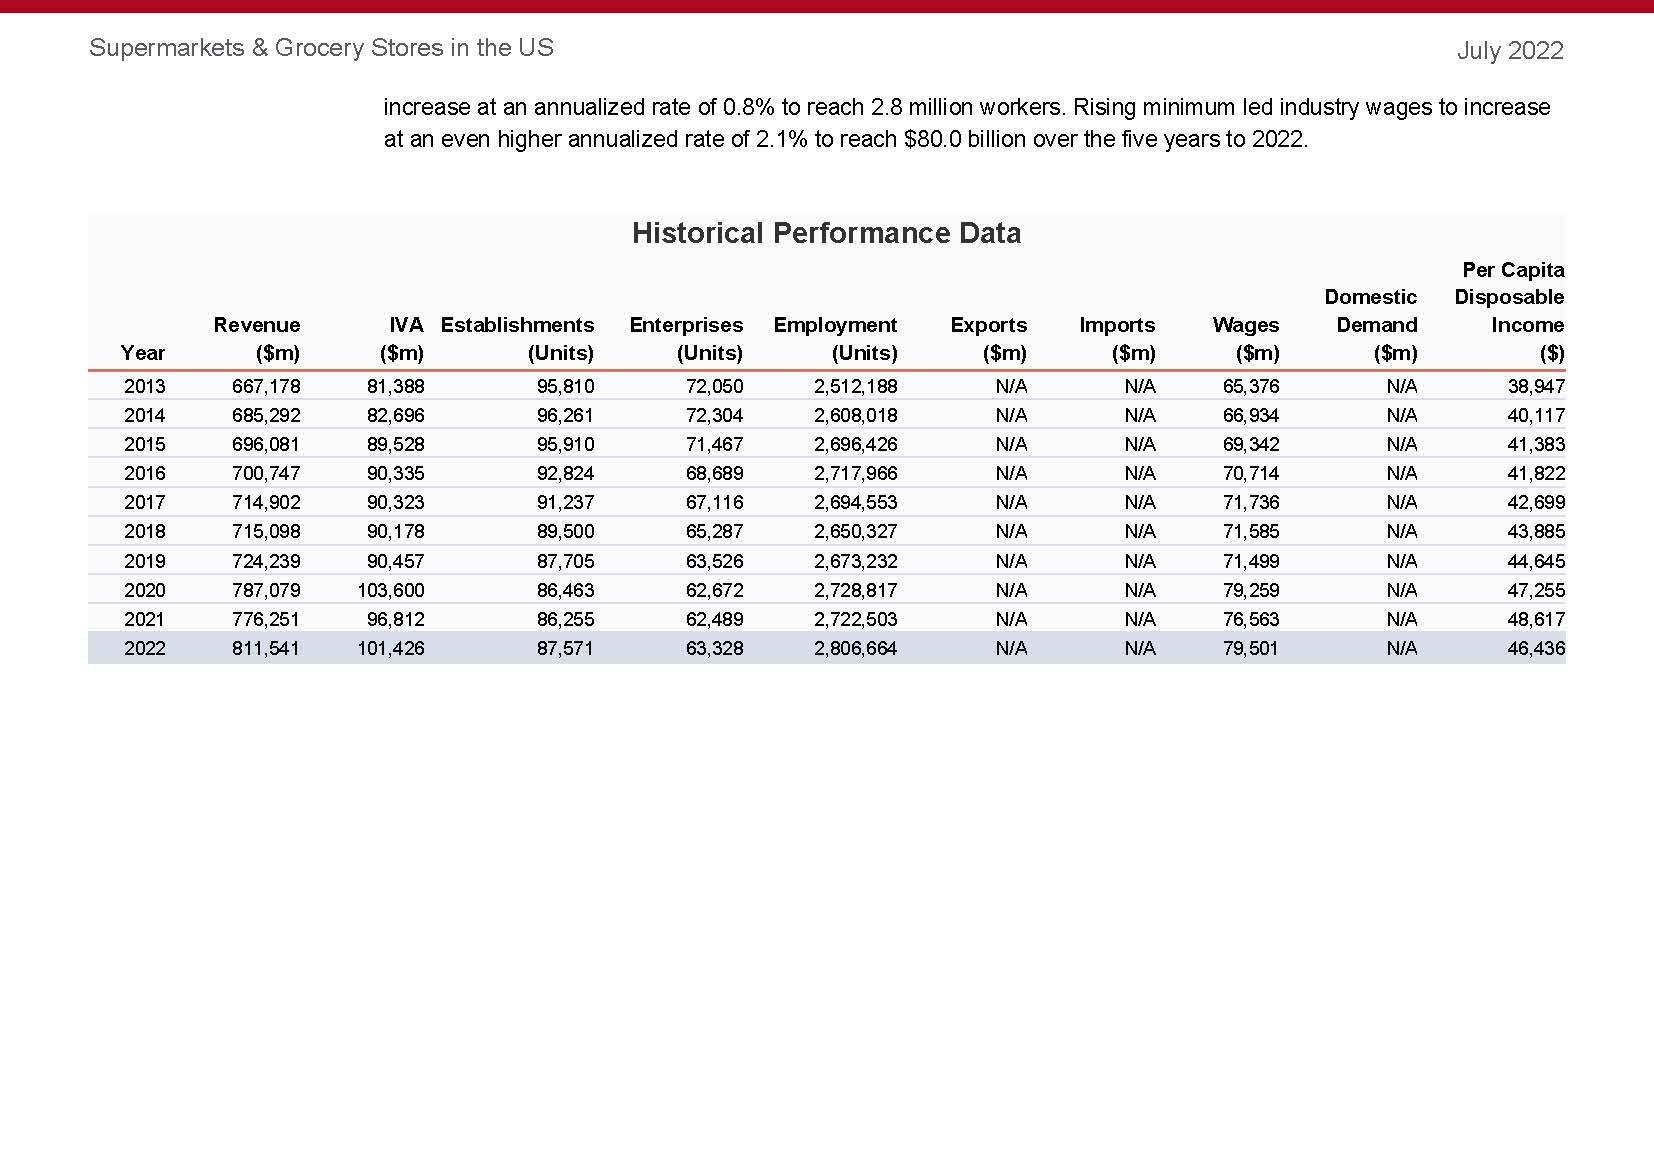1654x1170 pixels.
Task: Select Per Capita Disposable Income header
Action: (1509, 311)
